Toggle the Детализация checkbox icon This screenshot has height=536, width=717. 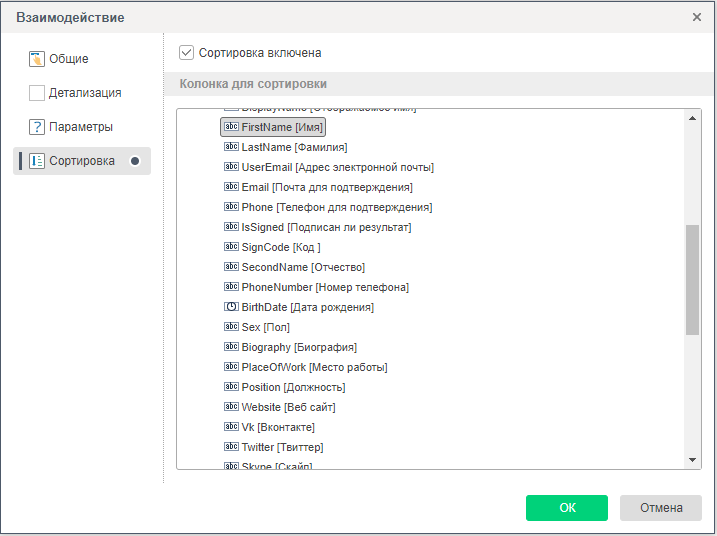37,93
